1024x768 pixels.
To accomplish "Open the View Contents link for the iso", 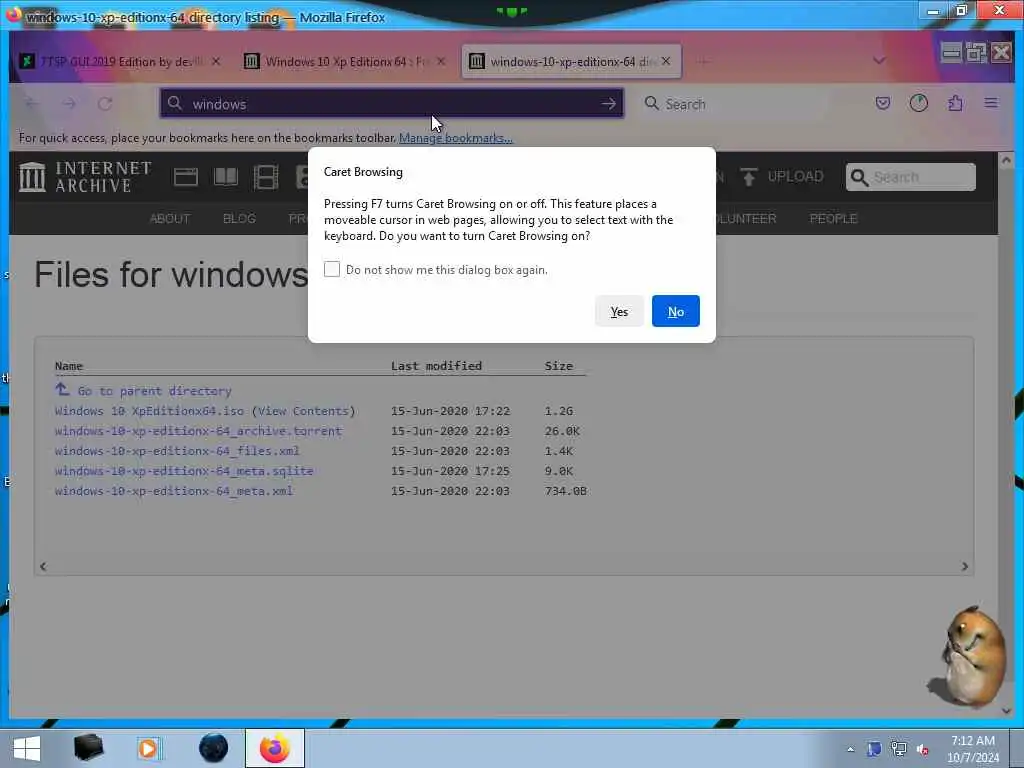I will [306, 411].
